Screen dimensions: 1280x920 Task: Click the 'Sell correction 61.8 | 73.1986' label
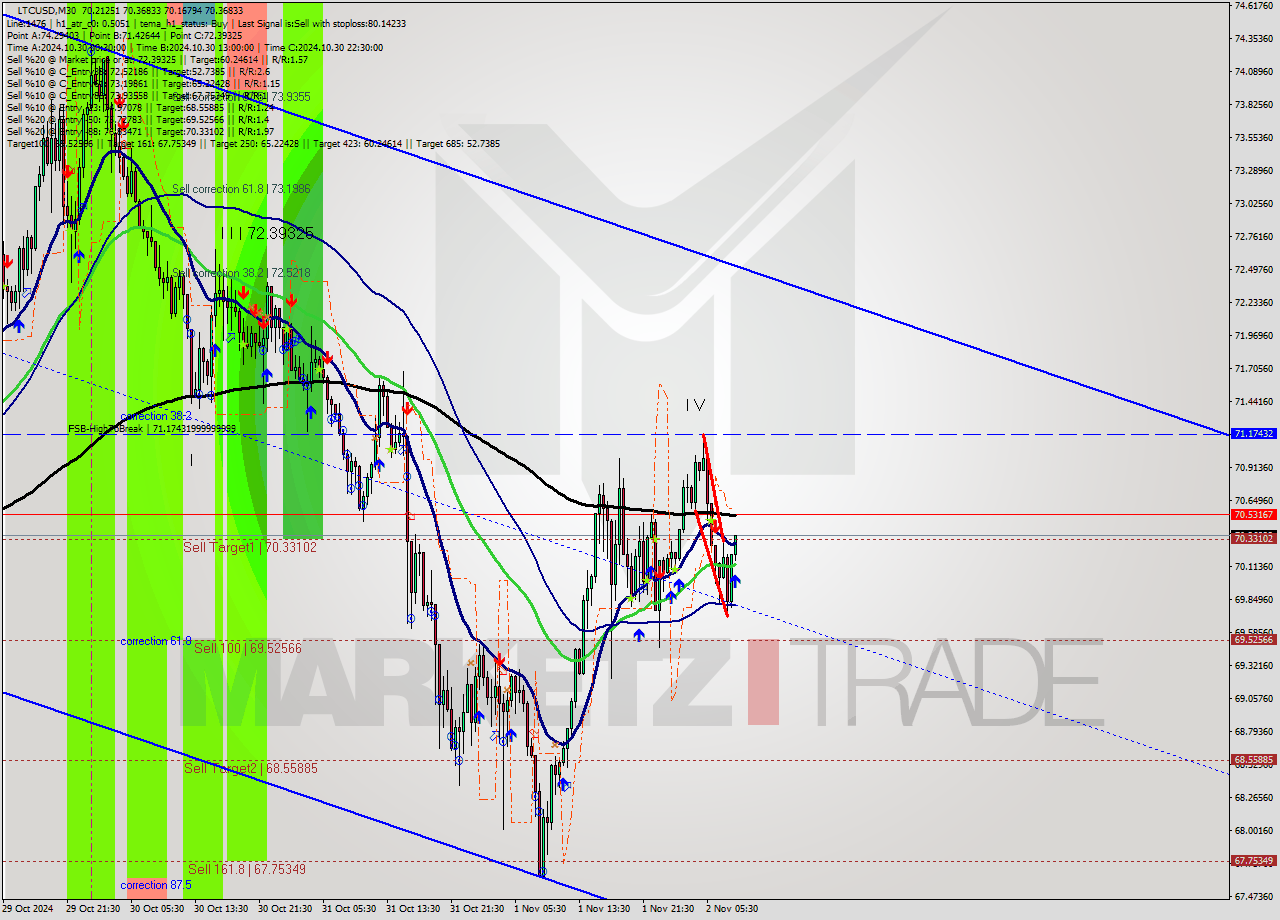tap(241, 188)
